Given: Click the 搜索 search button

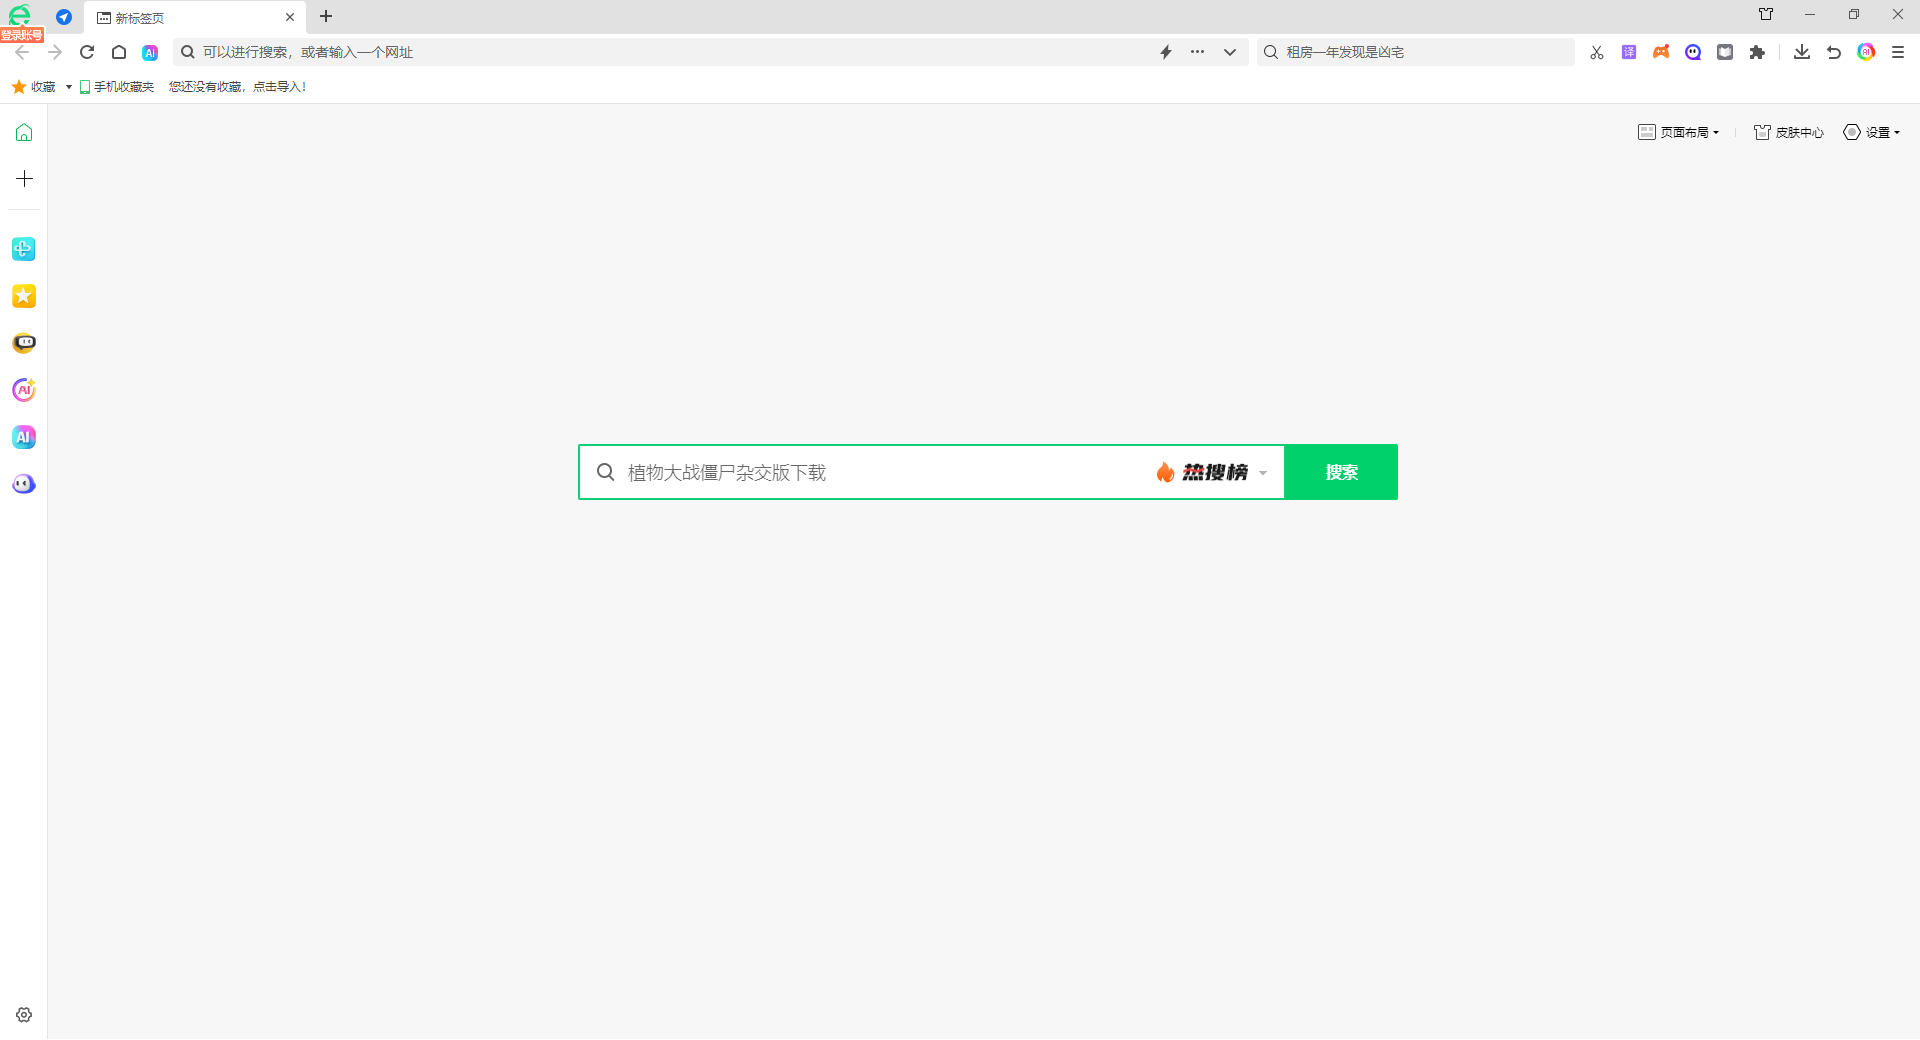Looking at the screenshot, I should click(x=1341, y=471).
